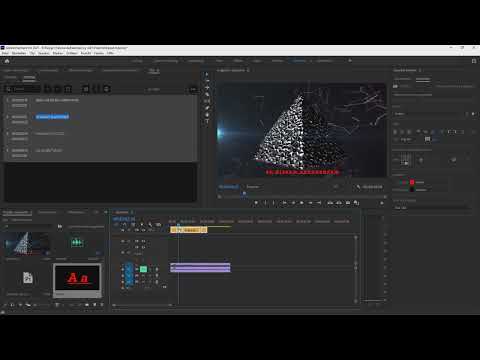This screenshot has height=360, width=480.
Task: Click the Mark In button
Action: [x=265, y=203]
